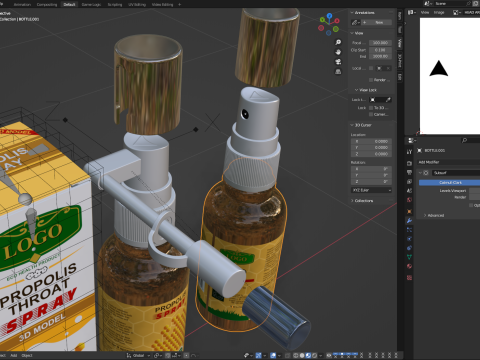Screen dimensions: 480x360
Task: Switch perspective/orthographic grid icon in viewport
Action: pyautogui.click(x=338, y=72)
